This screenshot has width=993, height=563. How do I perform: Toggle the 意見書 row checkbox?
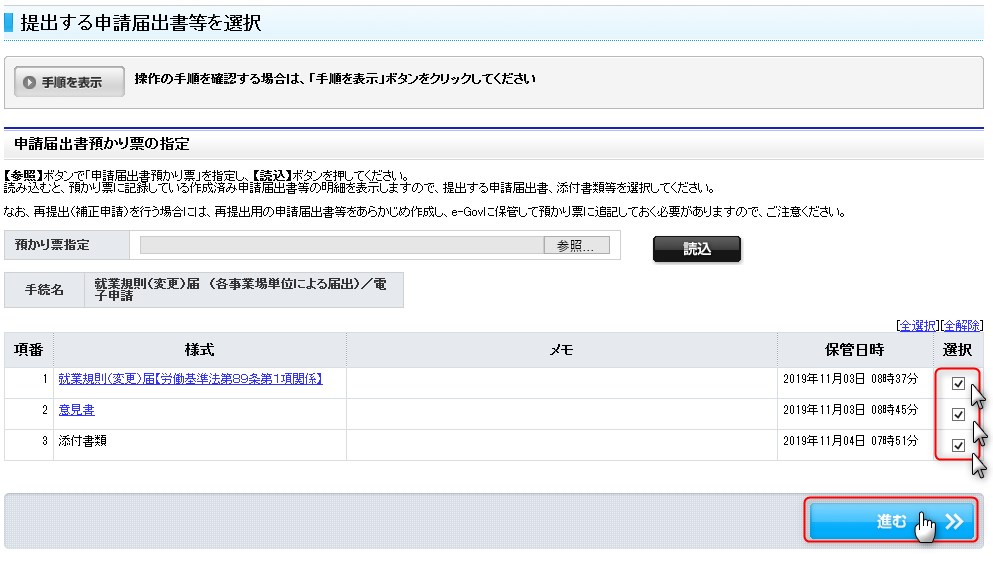pos(958,414)
